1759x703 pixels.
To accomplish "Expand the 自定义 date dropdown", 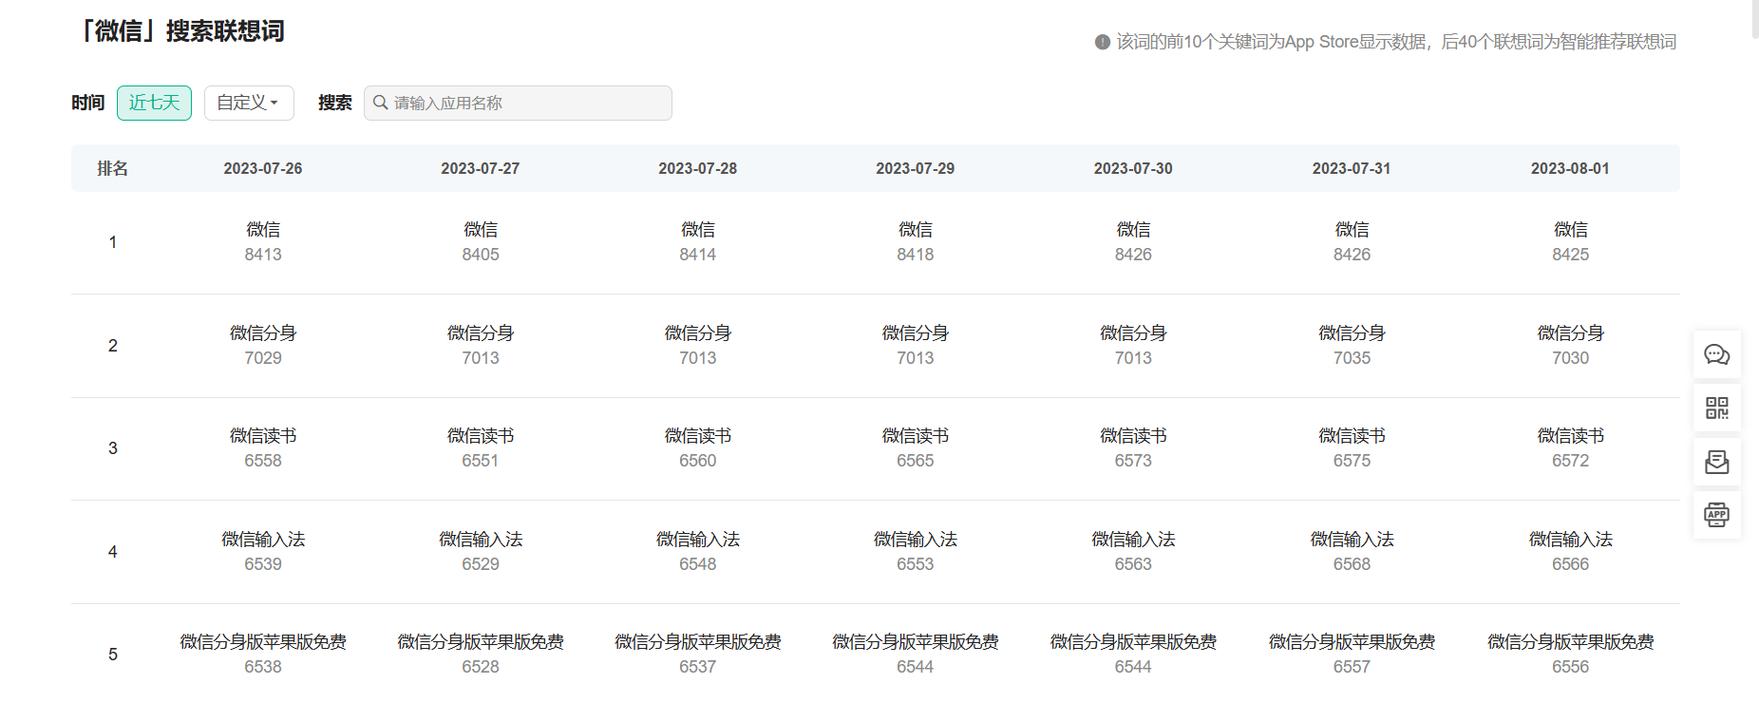I will (x=248, y=103).
